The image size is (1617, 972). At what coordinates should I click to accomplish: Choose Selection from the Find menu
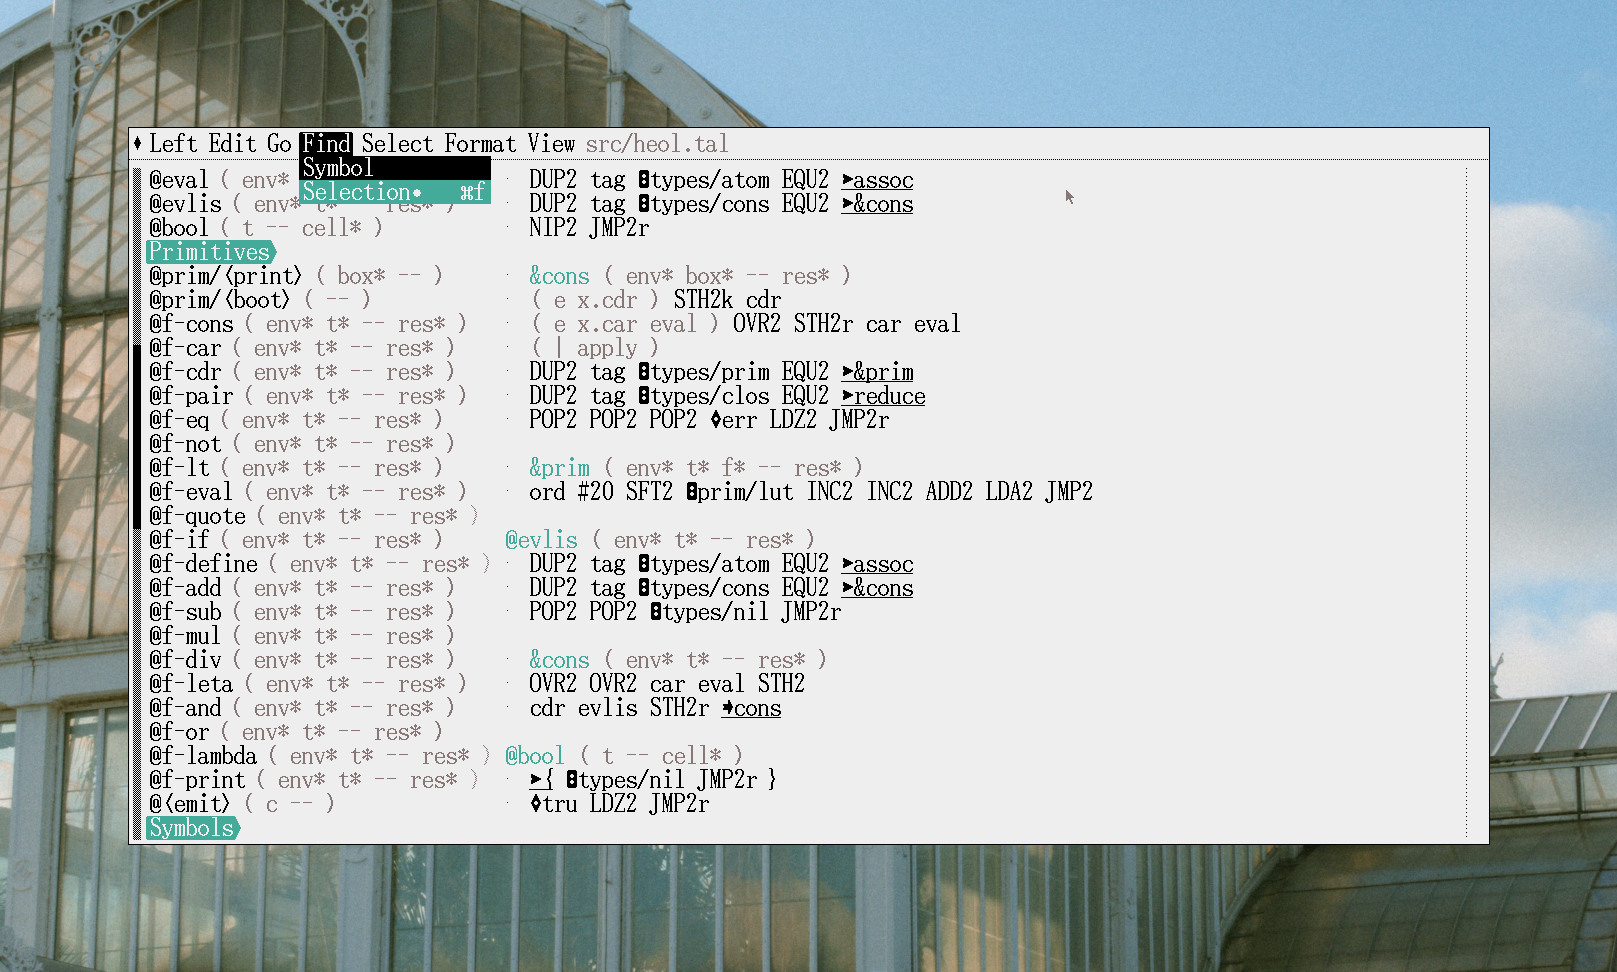click(395, 192)
